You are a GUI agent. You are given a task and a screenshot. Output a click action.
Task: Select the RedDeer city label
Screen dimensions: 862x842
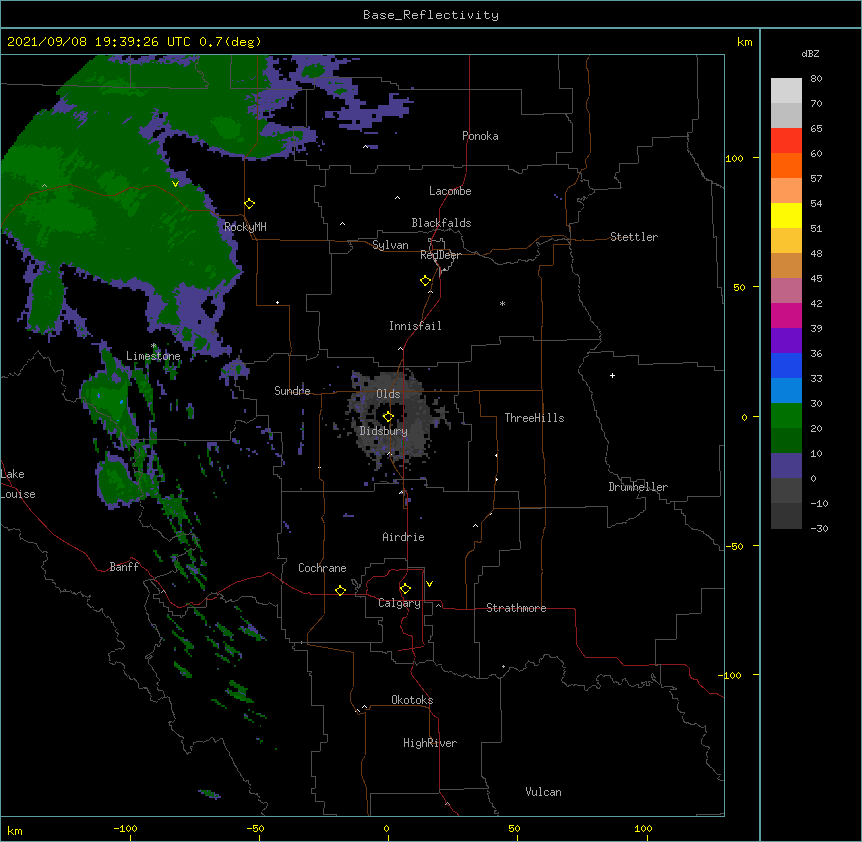click(440, 255)
